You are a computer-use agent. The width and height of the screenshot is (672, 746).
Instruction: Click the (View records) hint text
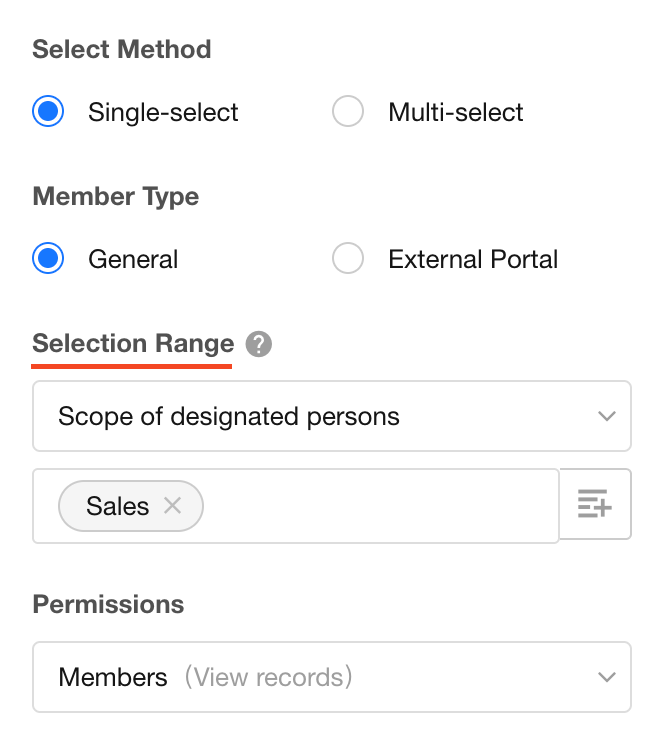click(268, 677)
